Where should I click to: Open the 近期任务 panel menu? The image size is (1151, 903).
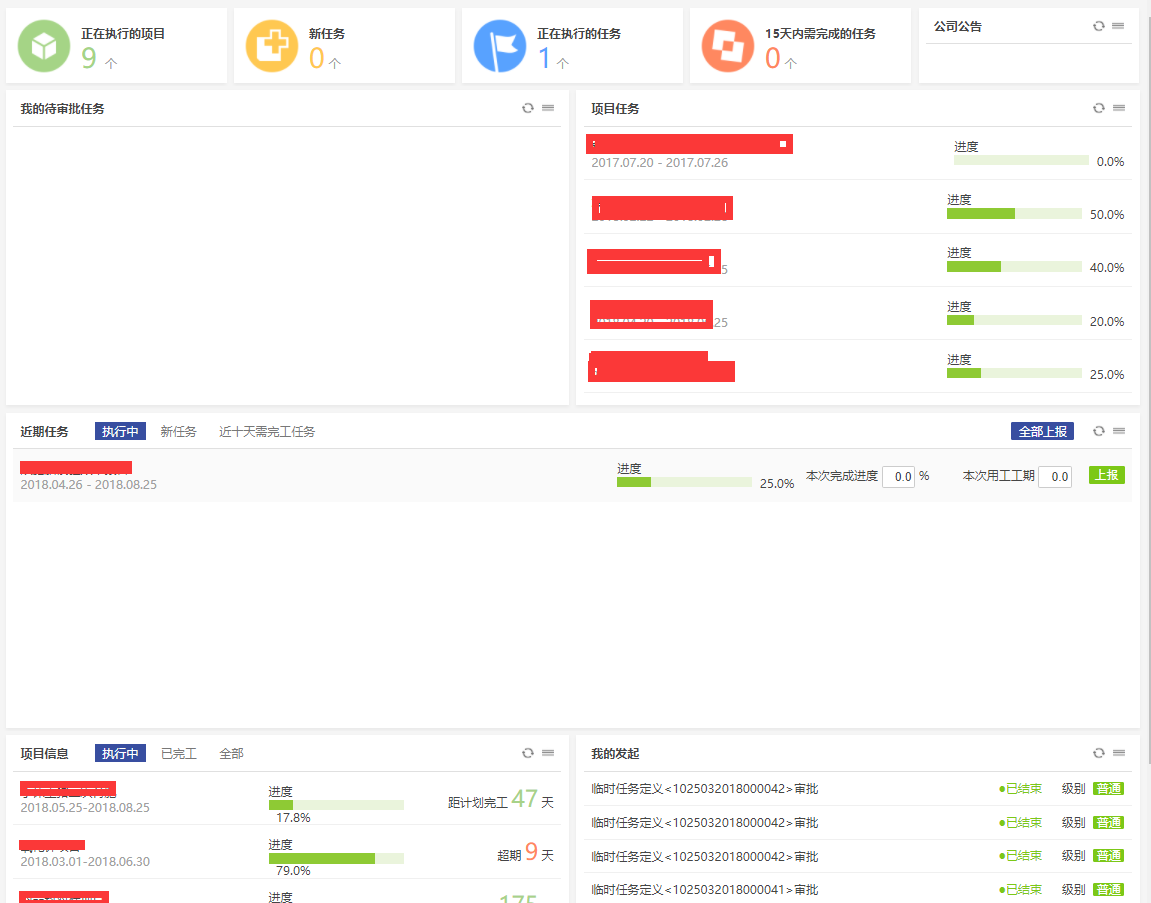(1119, 431)
